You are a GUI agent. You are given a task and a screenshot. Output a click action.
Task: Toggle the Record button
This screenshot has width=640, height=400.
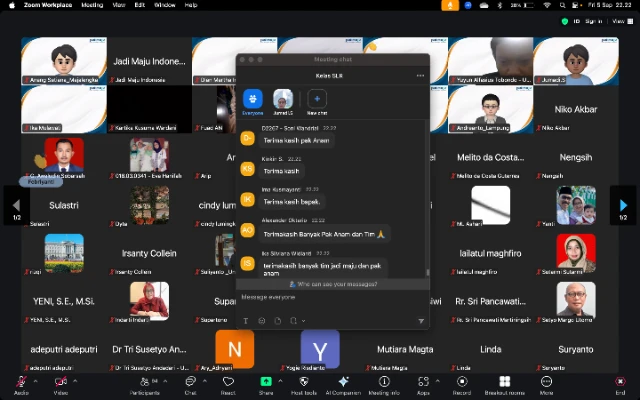462,382
